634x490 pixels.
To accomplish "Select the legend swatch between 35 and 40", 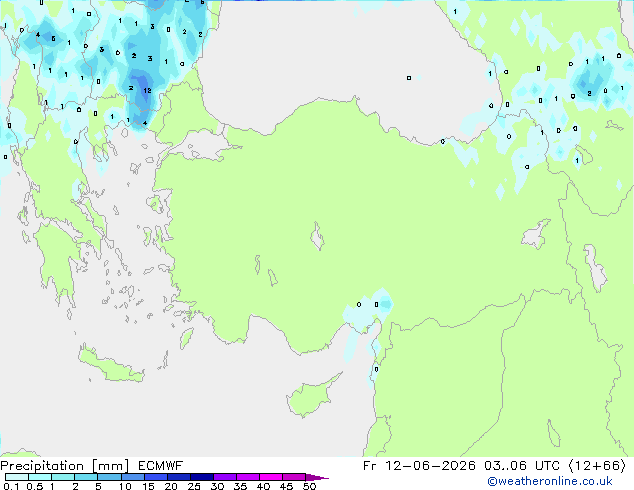I will pos(247,477).
